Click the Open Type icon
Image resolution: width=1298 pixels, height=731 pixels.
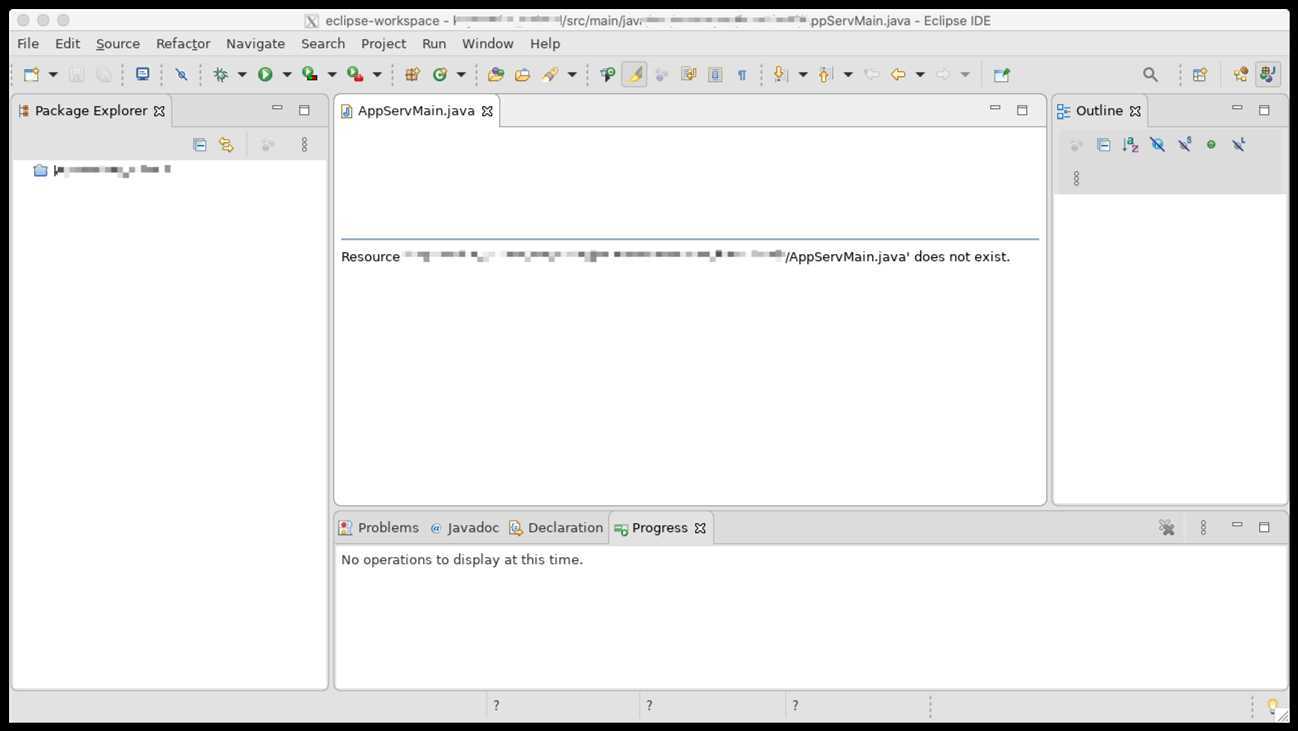(x=496, y=75)
